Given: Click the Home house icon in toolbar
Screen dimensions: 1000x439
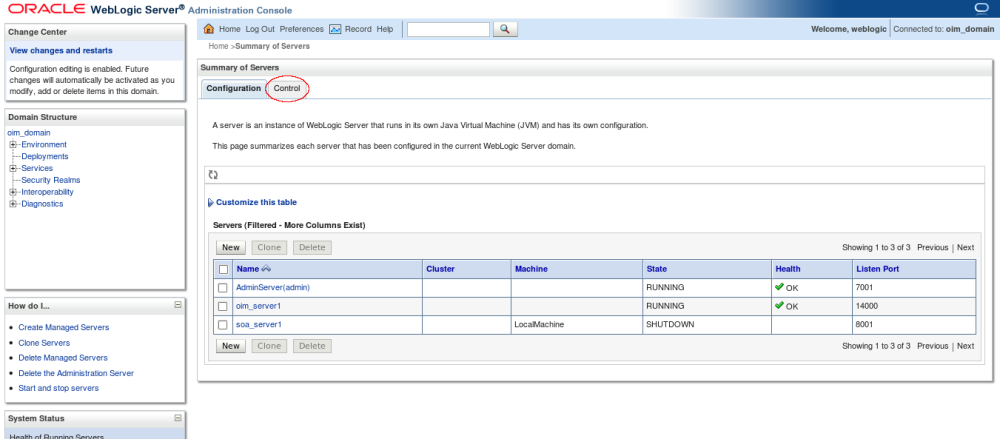Looking at the screenshot, I should coord(209,29).
